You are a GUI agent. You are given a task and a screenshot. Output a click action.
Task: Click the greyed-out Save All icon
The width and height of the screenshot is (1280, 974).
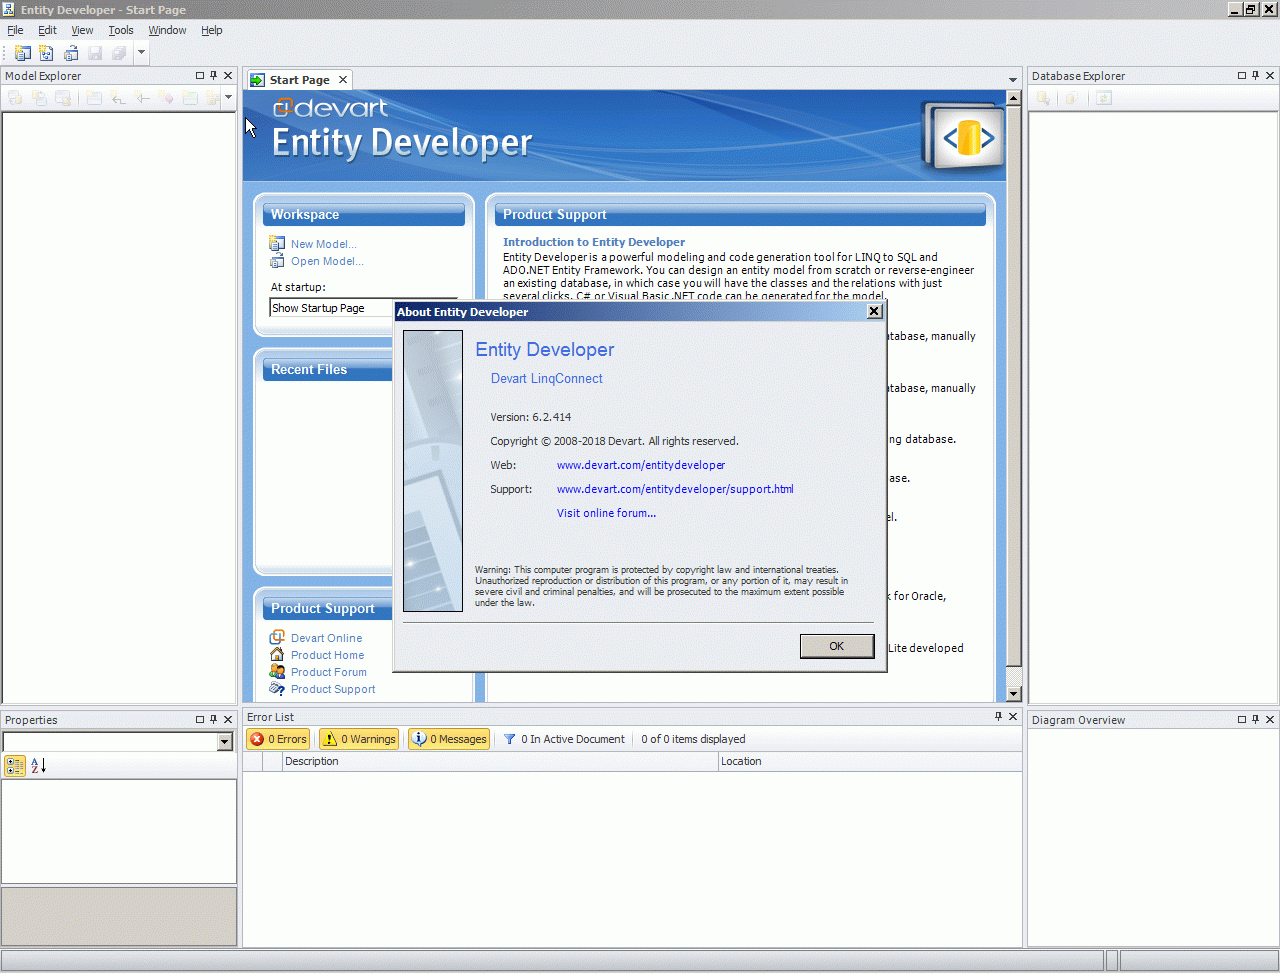pyautogui.click(x=119, y=53)
